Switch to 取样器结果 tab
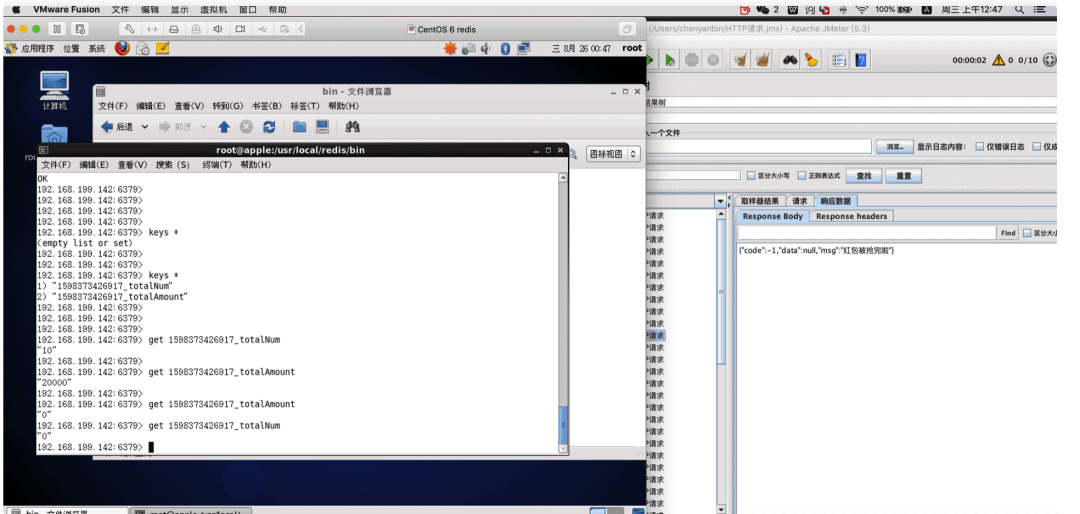This screenshot has width=1080, height=514. (760, 201)
